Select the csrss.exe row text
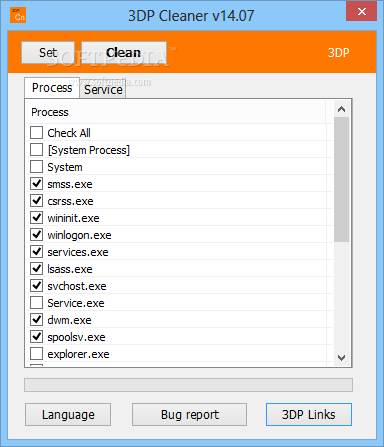The height and width of the screenshot is (447, 384). (70, 201)
